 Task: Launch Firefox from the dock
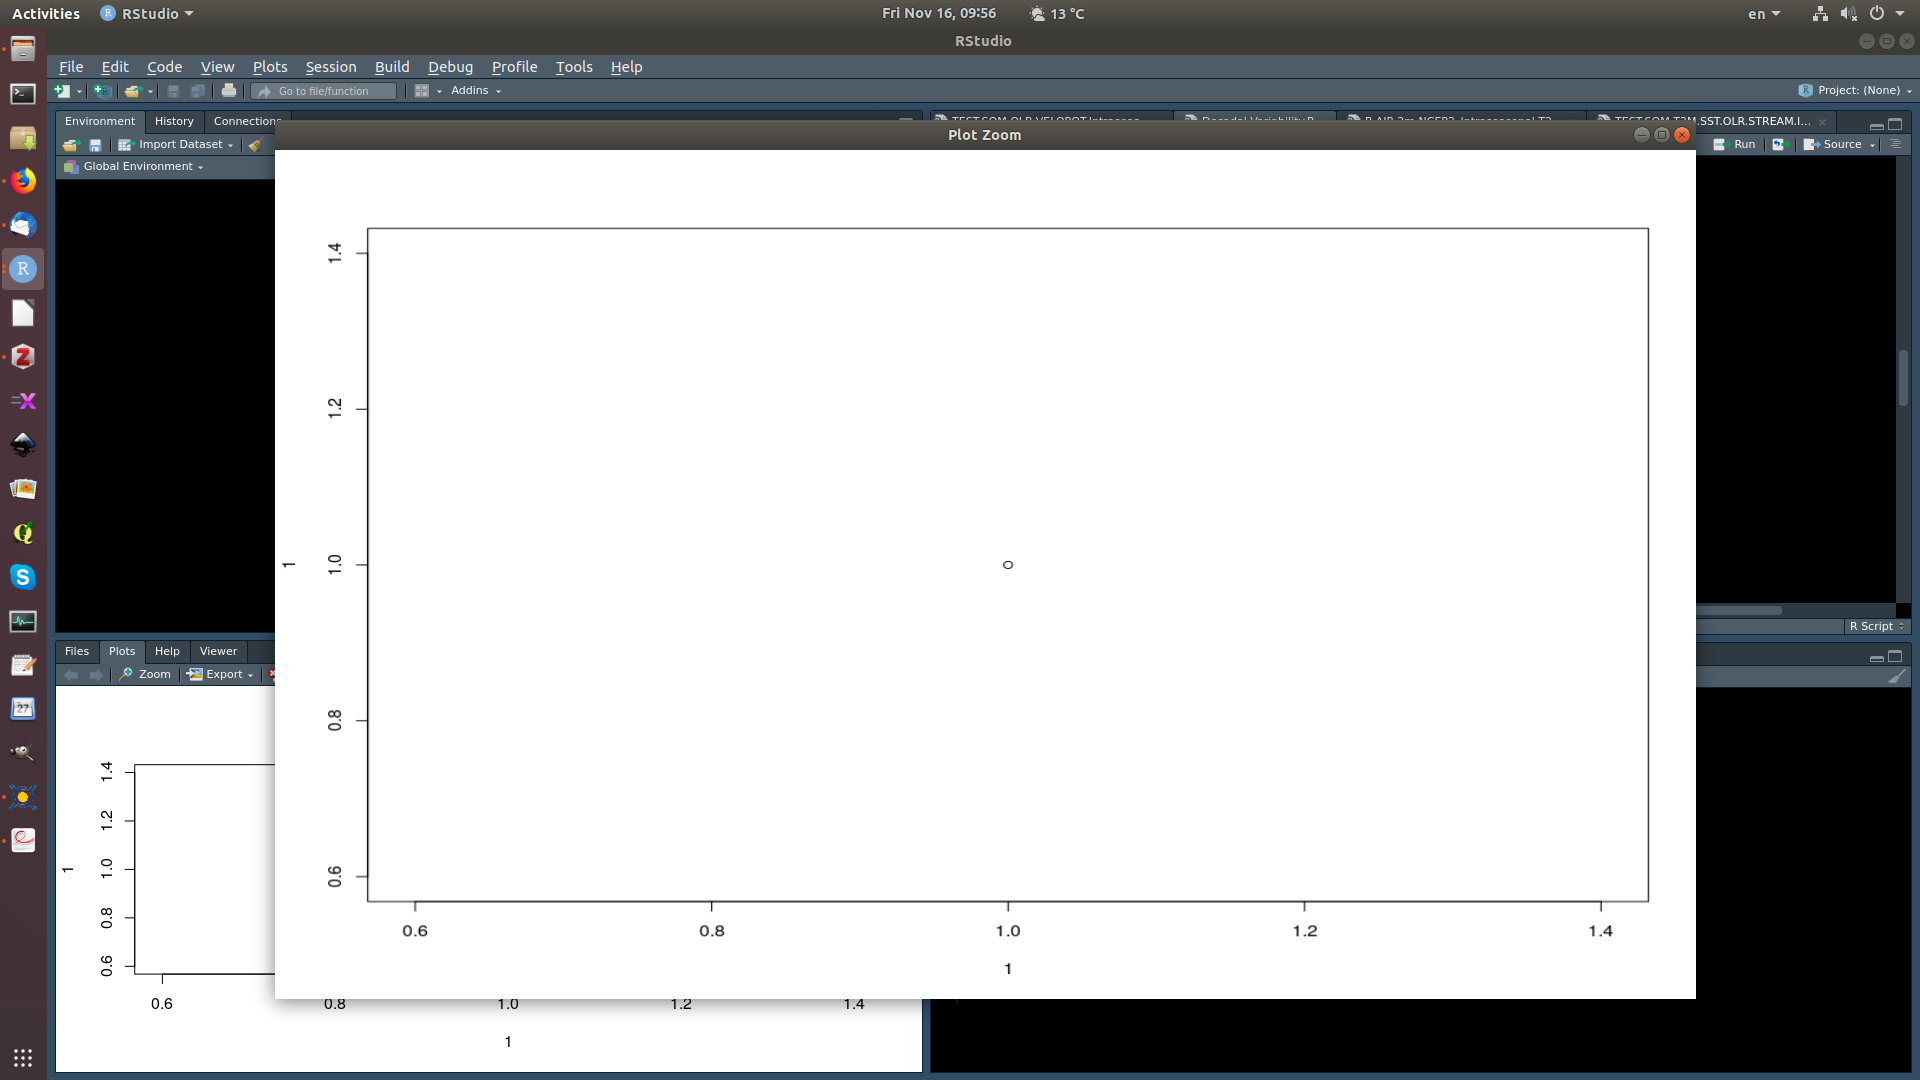coord(22,181)
